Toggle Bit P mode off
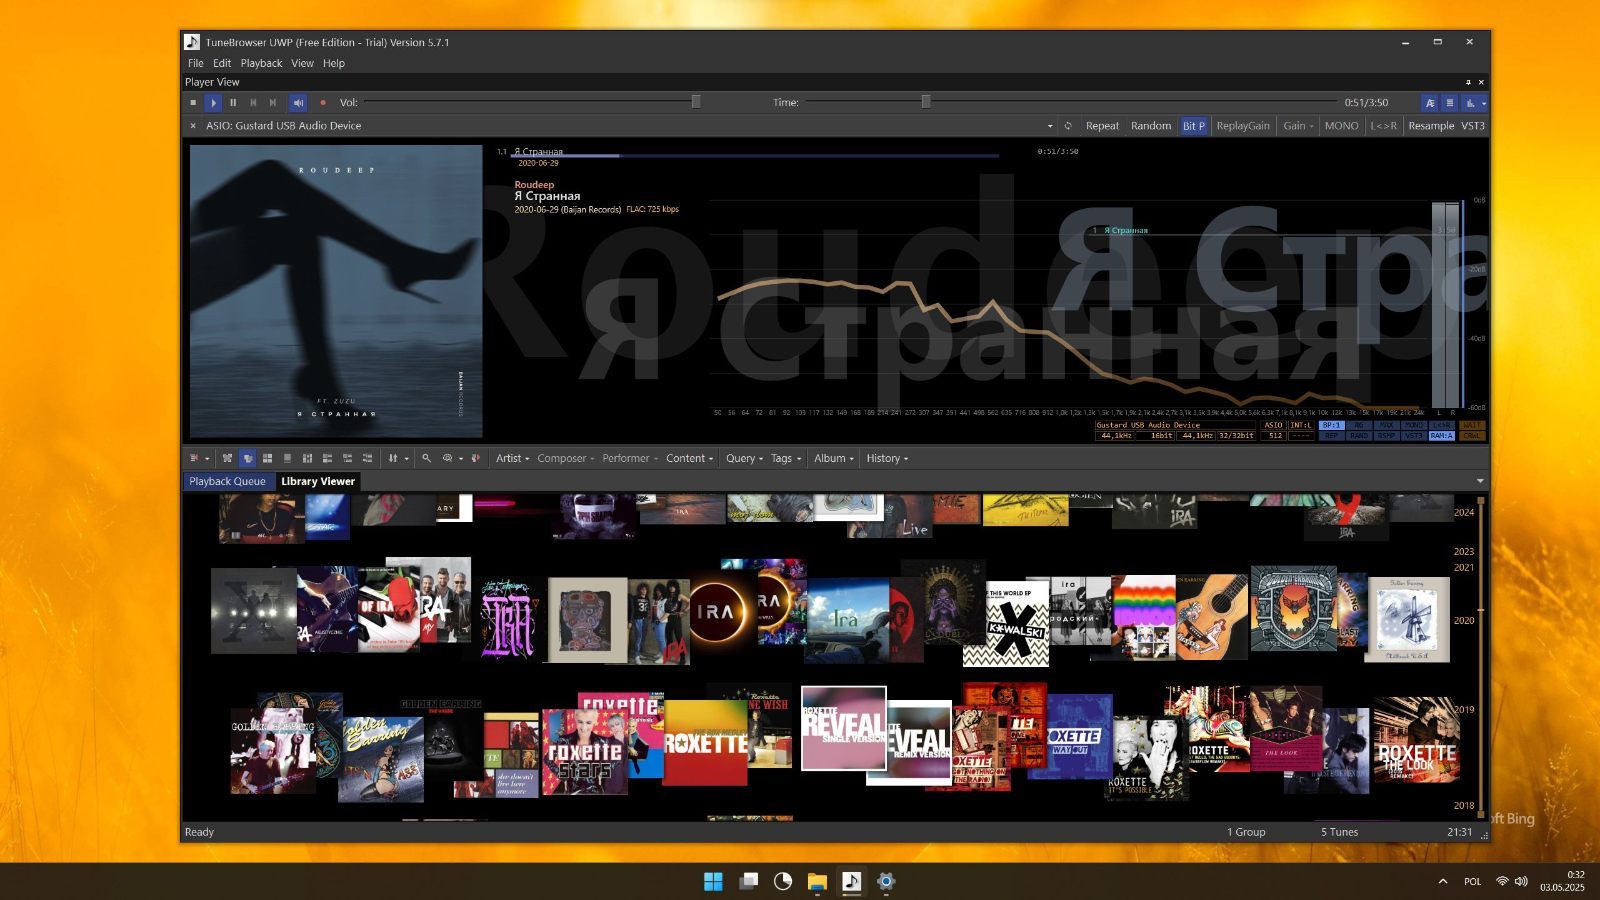Image resolution: width=1600 pixels, height=900 pixels. click(1194, 126)
